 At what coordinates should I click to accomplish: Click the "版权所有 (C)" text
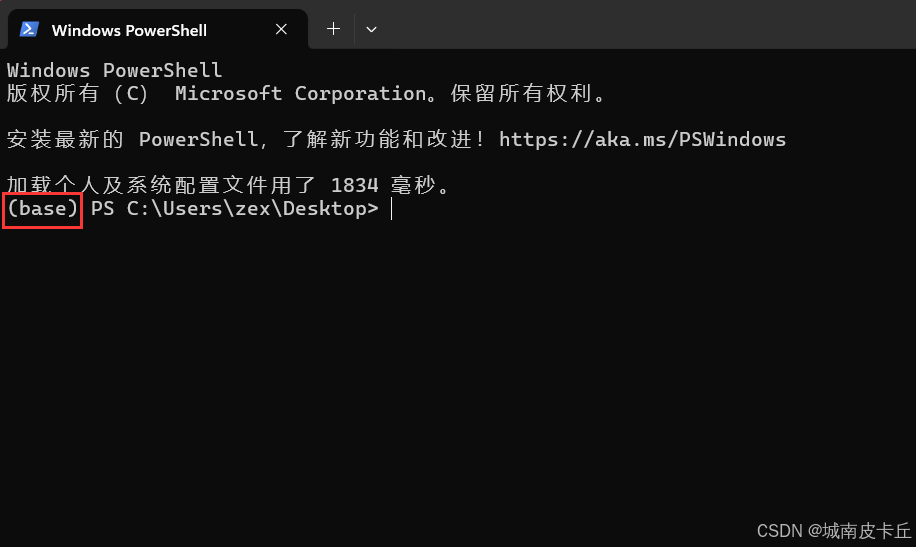(x=77, y=94)
